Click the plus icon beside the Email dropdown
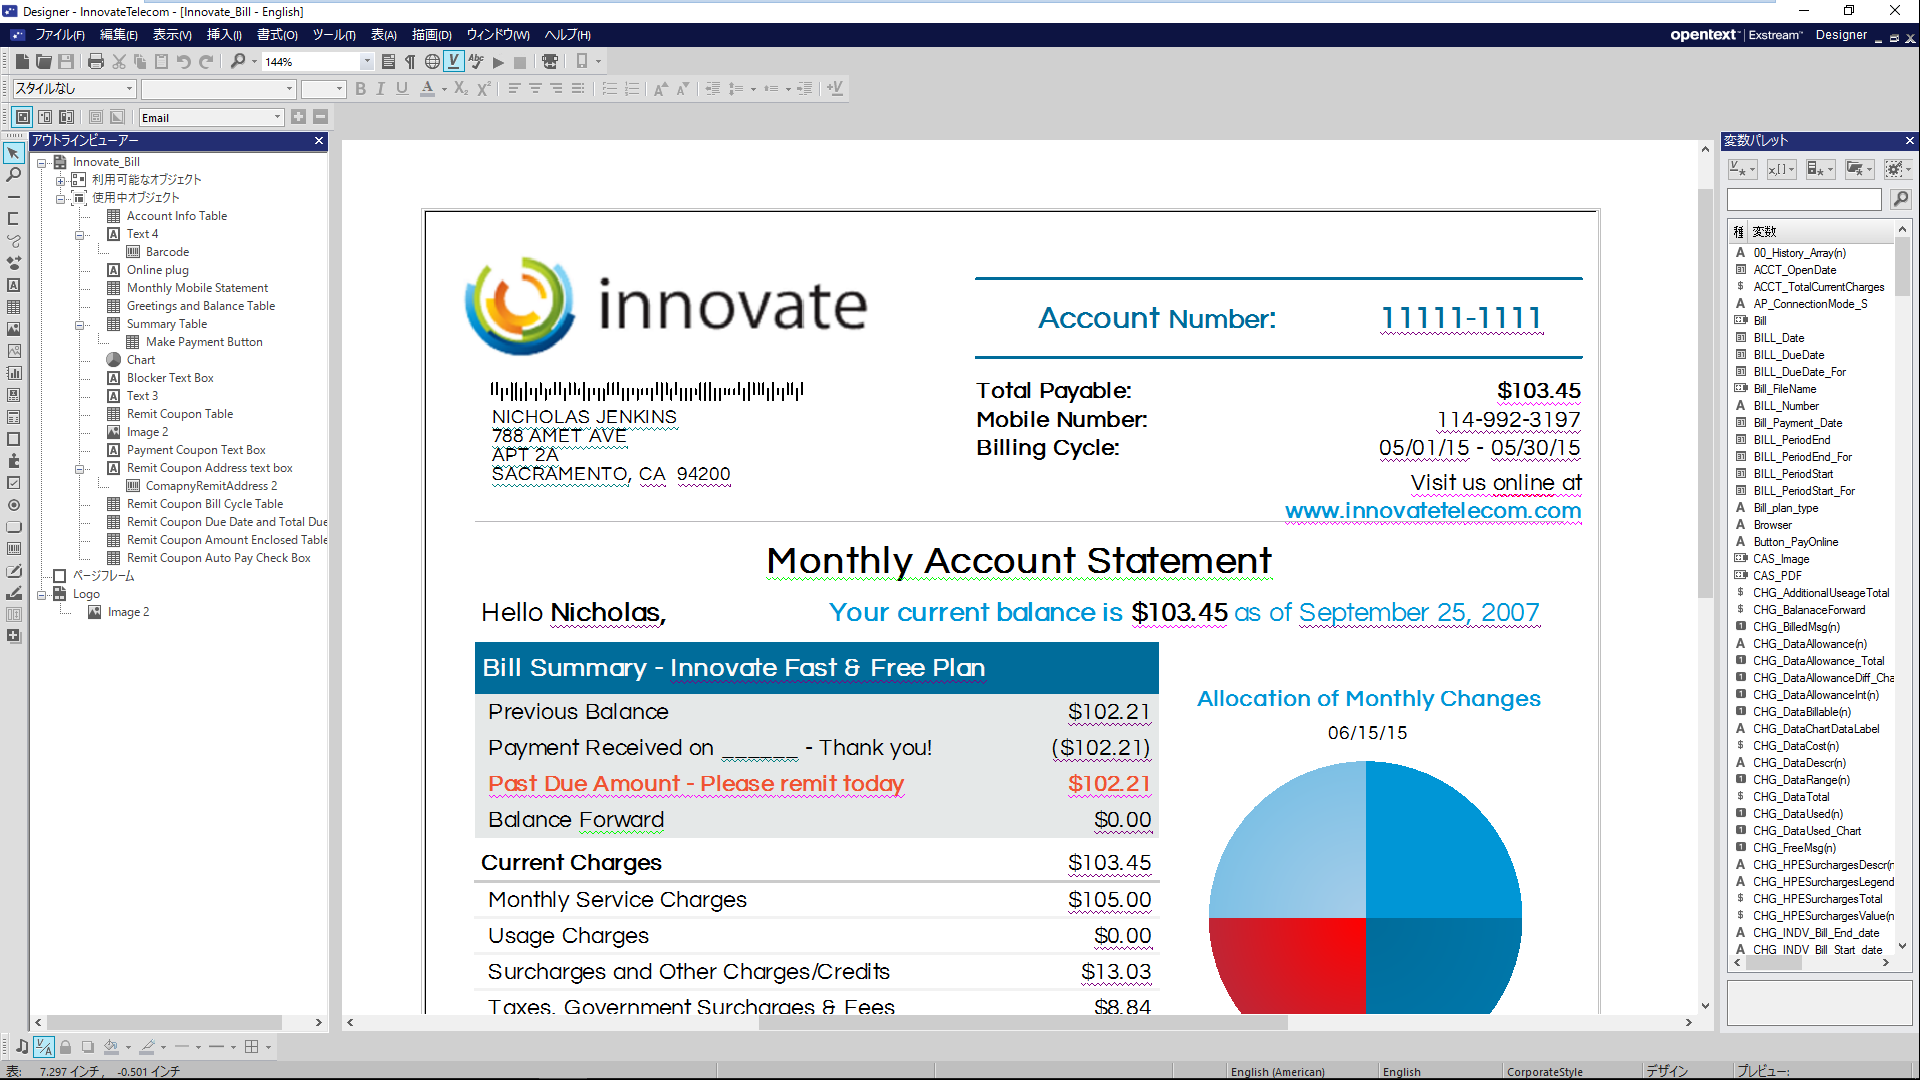Screen dimensions: 1920x1080 click(298, 117)
